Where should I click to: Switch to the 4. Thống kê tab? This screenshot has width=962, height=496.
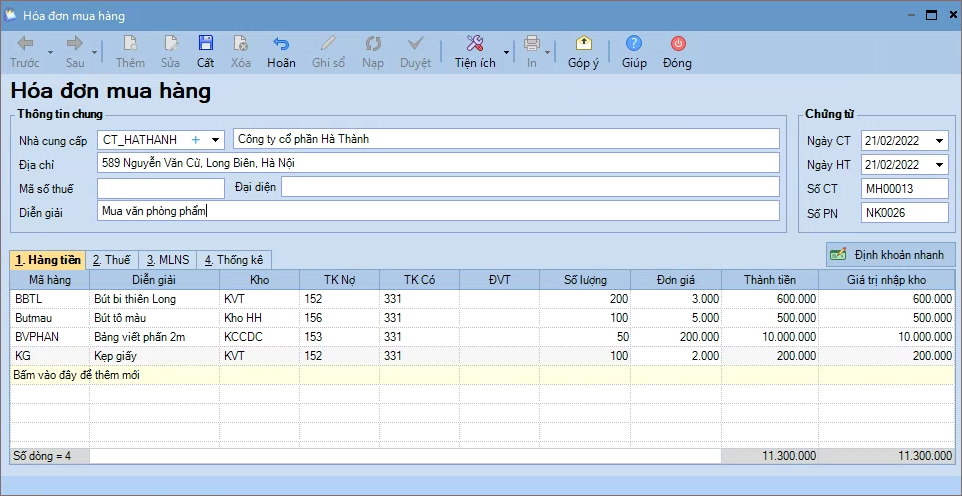pyautogui.click(x=234, y=260)
